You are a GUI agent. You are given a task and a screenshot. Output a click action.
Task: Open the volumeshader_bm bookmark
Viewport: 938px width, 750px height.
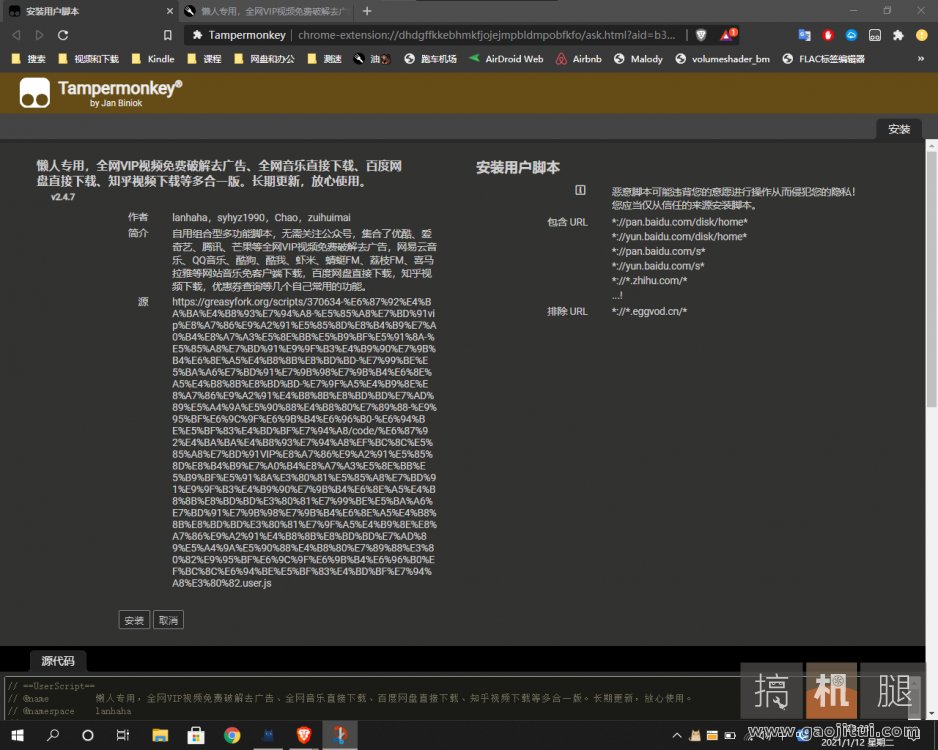(x=722, y=59)
